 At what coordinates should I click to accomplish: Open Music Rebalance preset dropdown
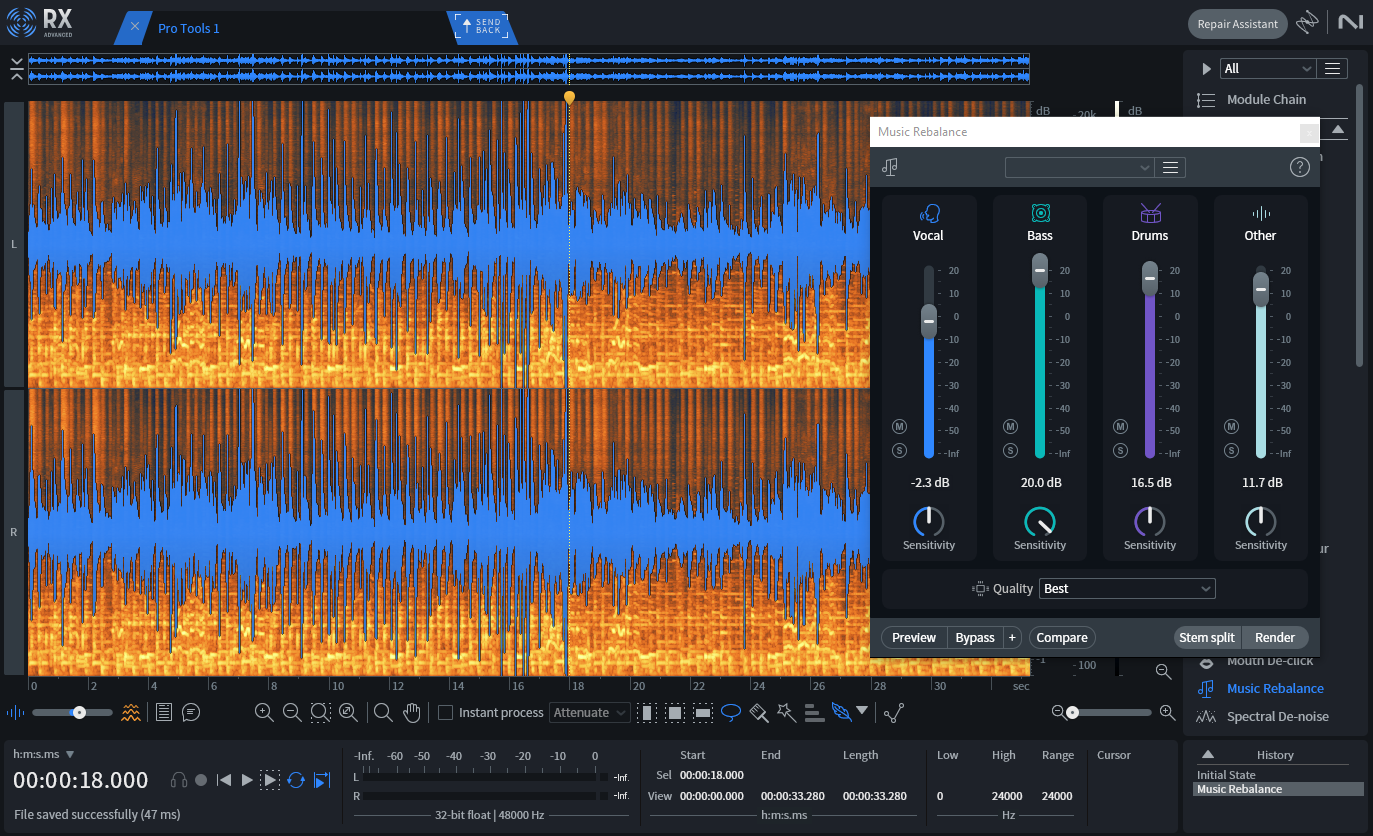[1079, 168]
